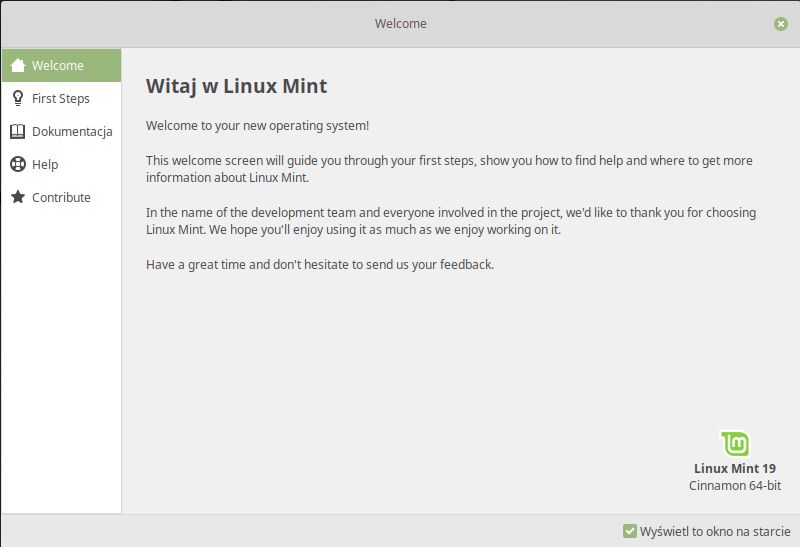Open the First Steps section
Screen dimensions: 800x547
click(x=61, y=98)
